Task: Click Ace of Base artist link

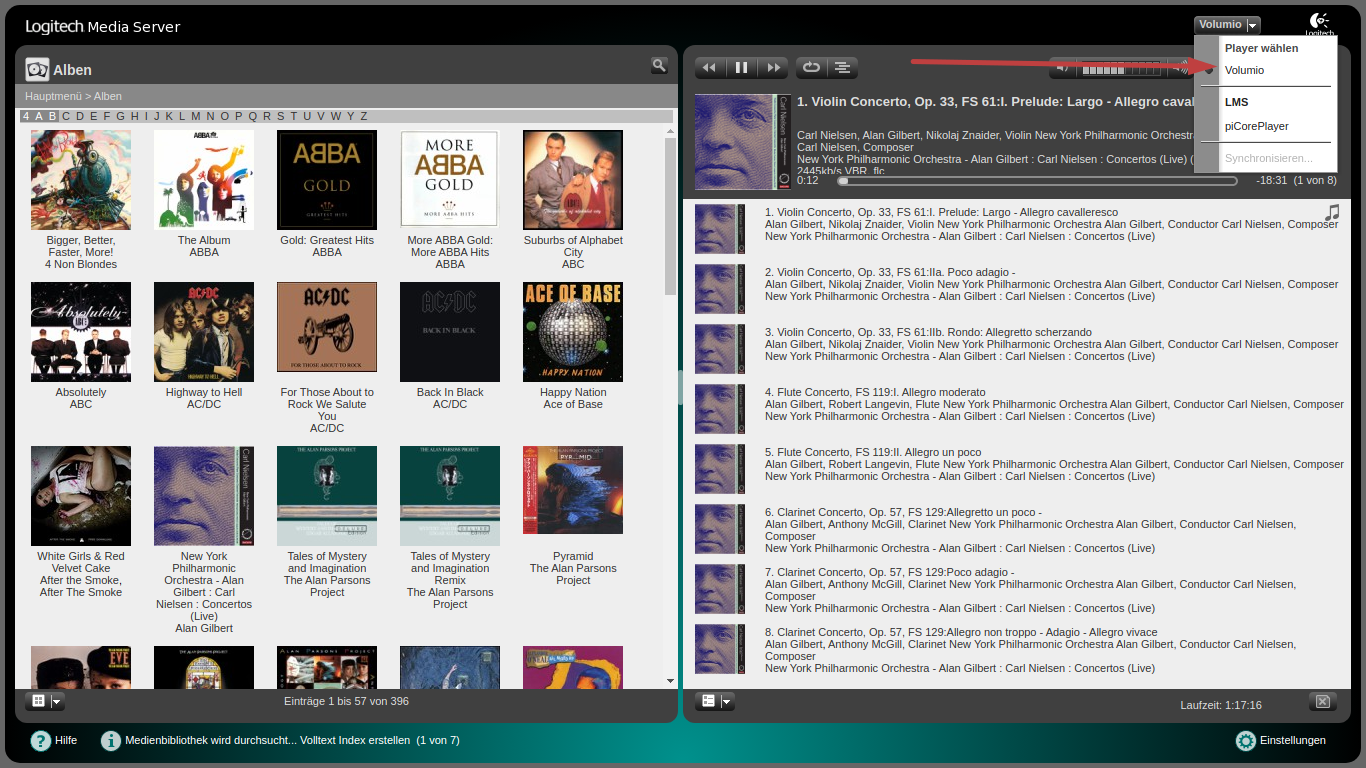Action: pos(573,404)
